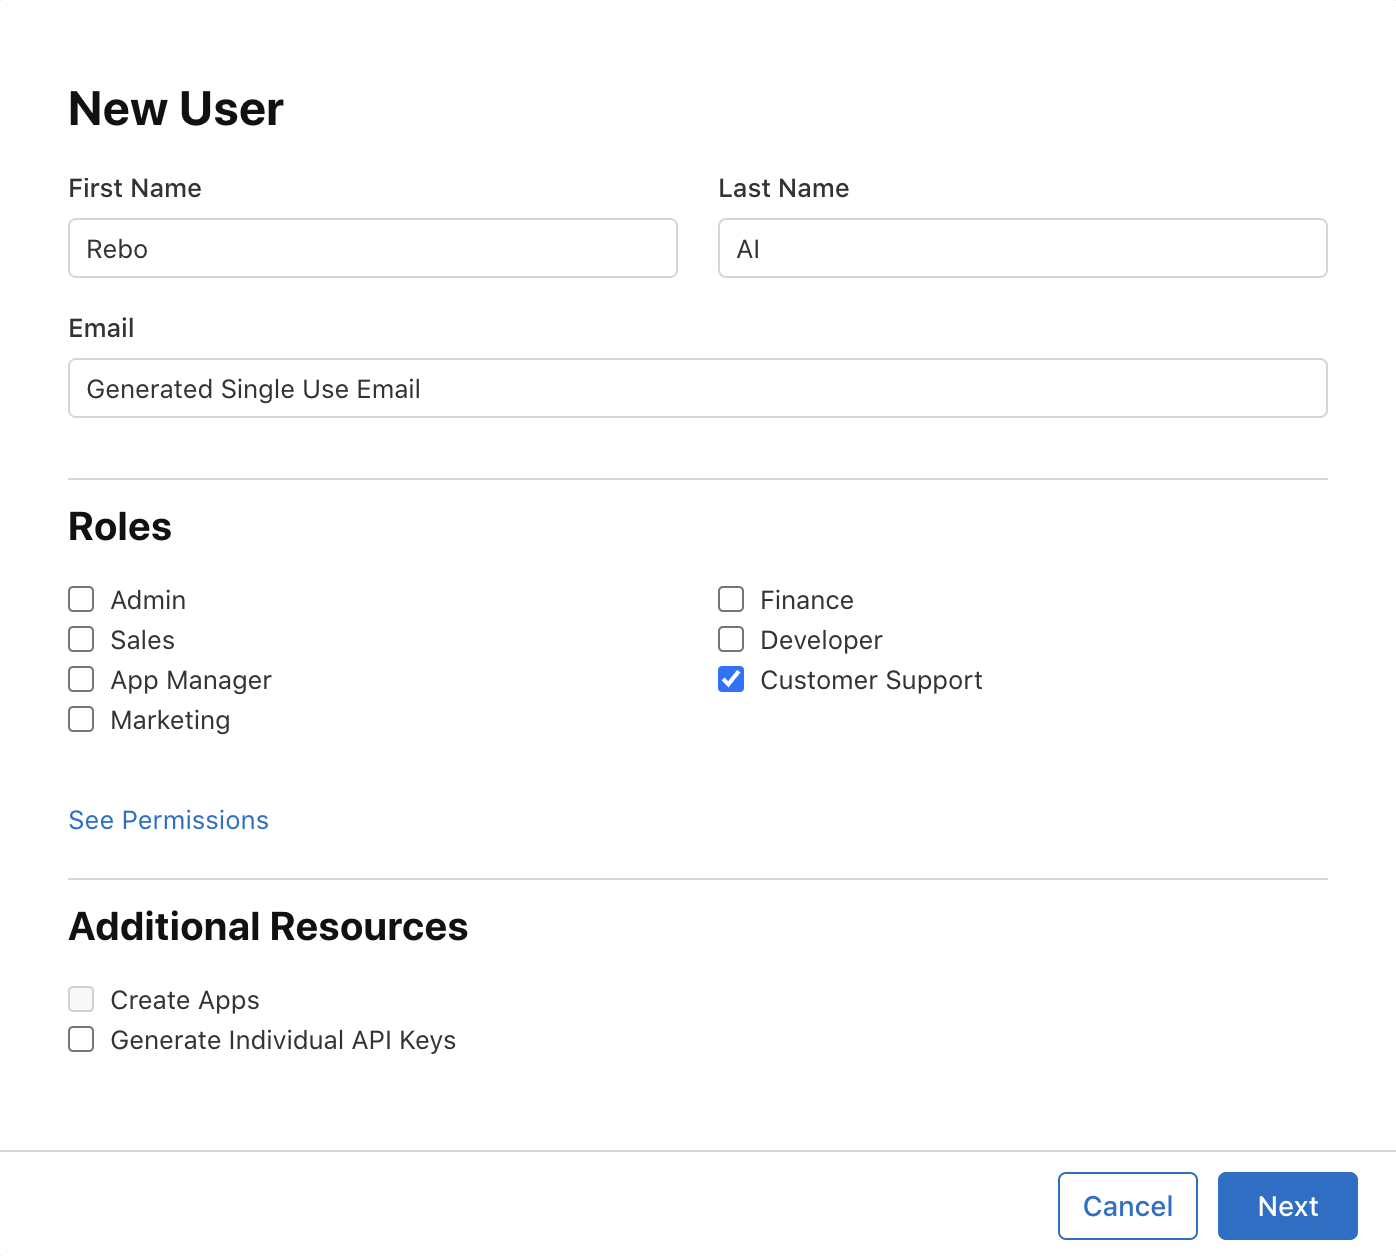The image size is (1396, 1256).
Task: Click the Finance role label text
Action: click(806, 600)
